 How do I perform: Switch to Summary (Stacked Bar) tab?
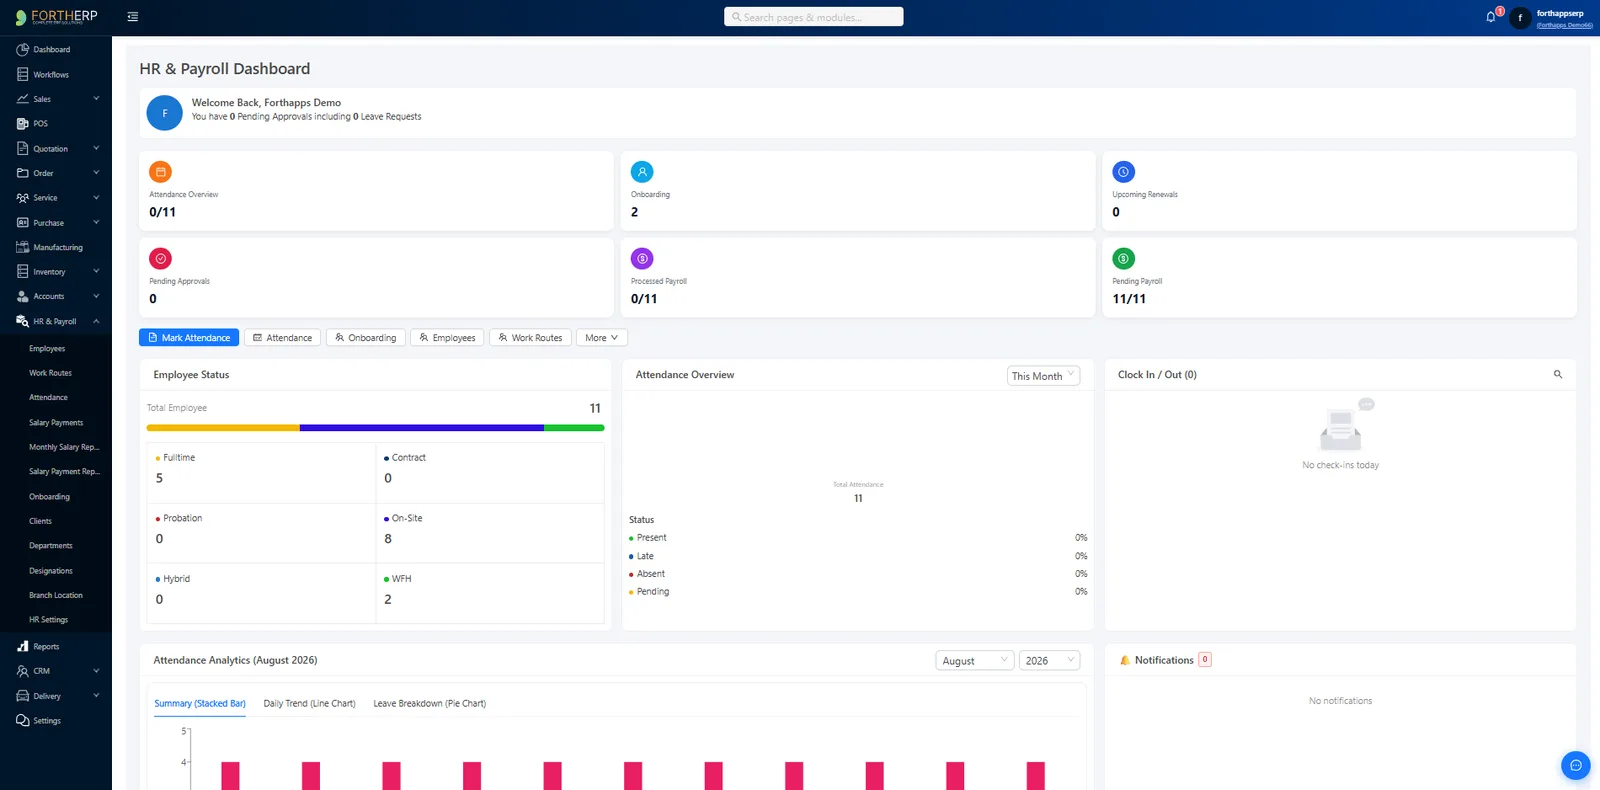click(200, 704)
